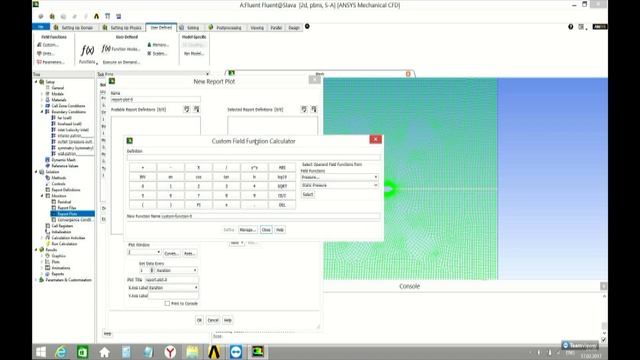The height and width of the screenshot is (360, 640).
Task: Click Help in Custom Field Function Calculator
Action: (280, 230)
